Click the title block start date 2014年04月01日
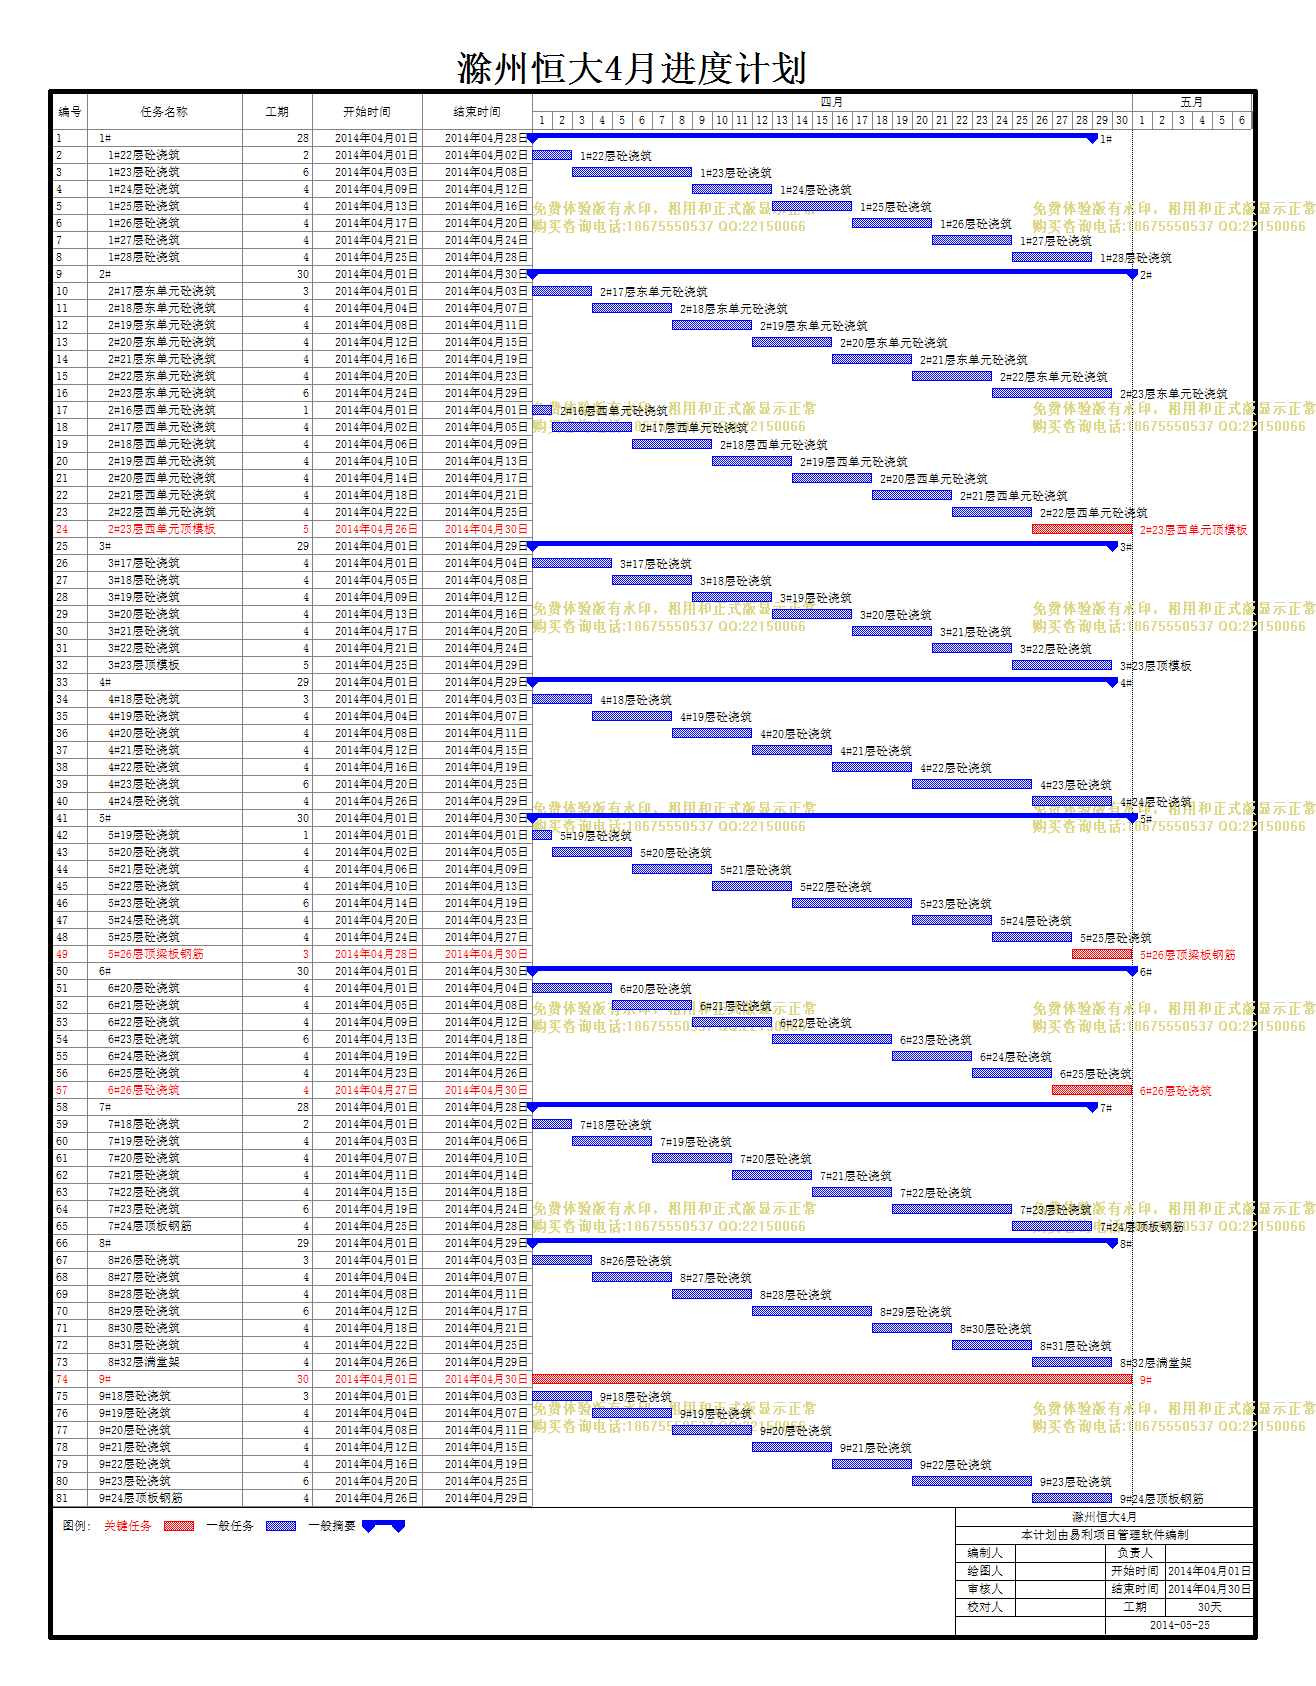Image resolution: width=1316 pixels, height=1686 pixels. [x=1209, y=1571]
